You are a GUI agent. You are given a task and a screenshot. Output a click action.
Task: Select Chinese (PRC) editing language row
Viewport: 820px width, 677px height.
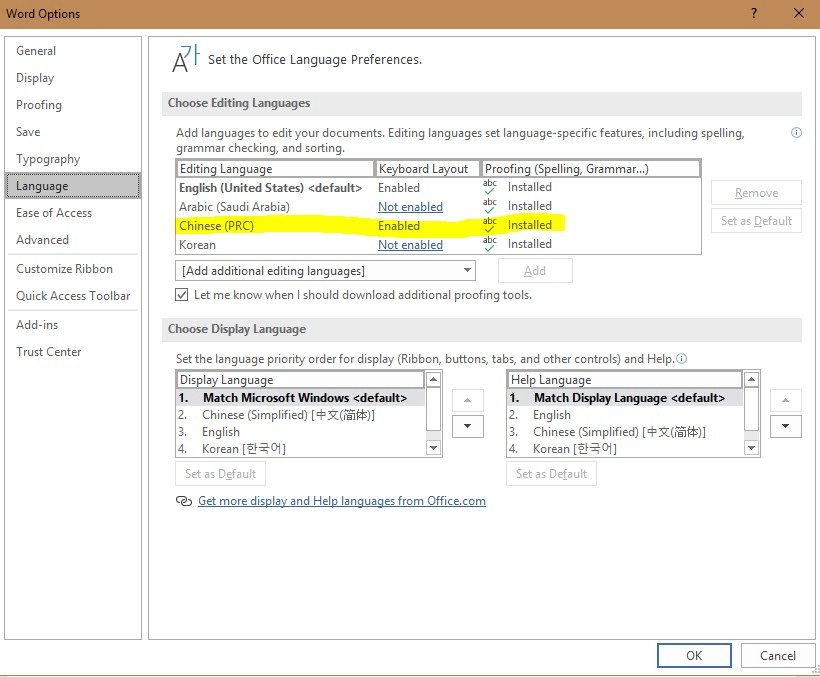(x=438, y=225)
